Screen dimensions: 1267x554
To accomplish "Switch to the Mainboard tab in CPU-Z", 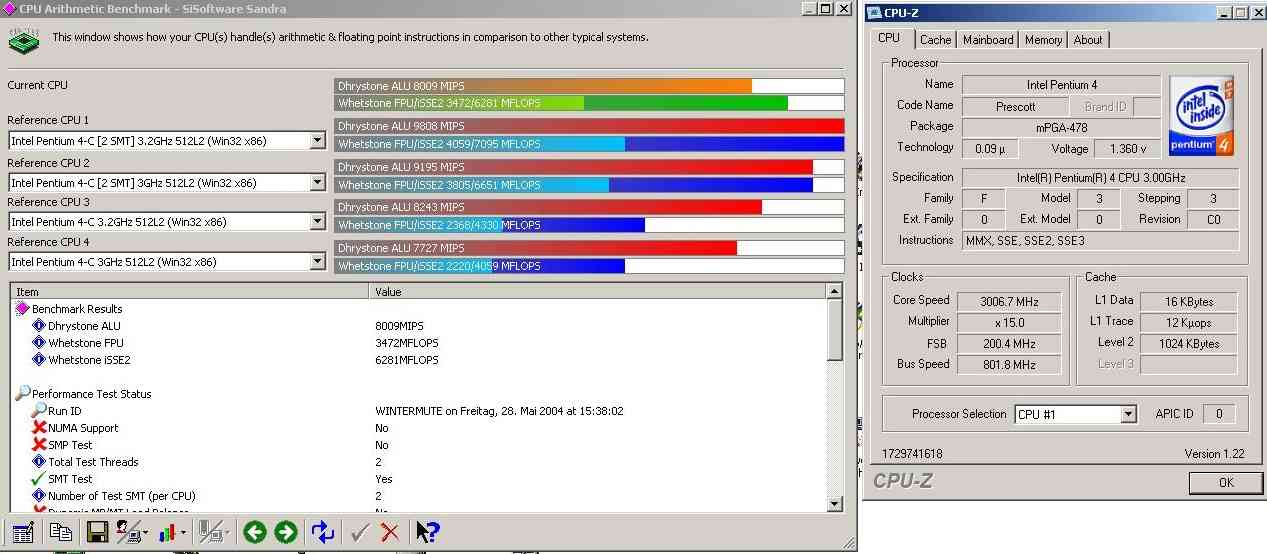I will 988,40.
